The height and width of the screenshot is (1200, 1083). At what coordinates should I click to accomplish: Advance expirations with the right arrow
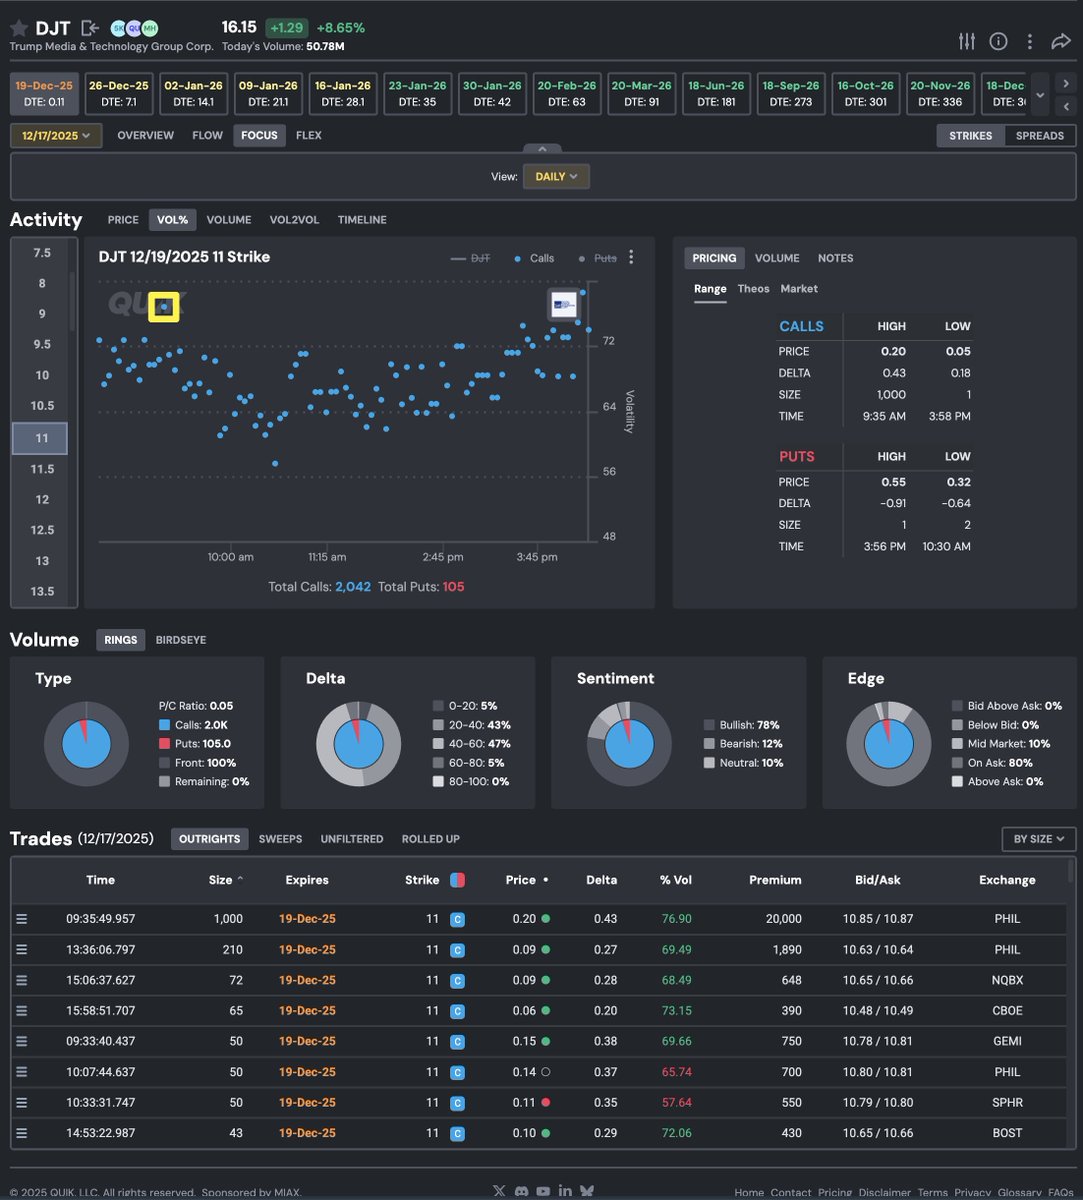(x=1065, y=84)
